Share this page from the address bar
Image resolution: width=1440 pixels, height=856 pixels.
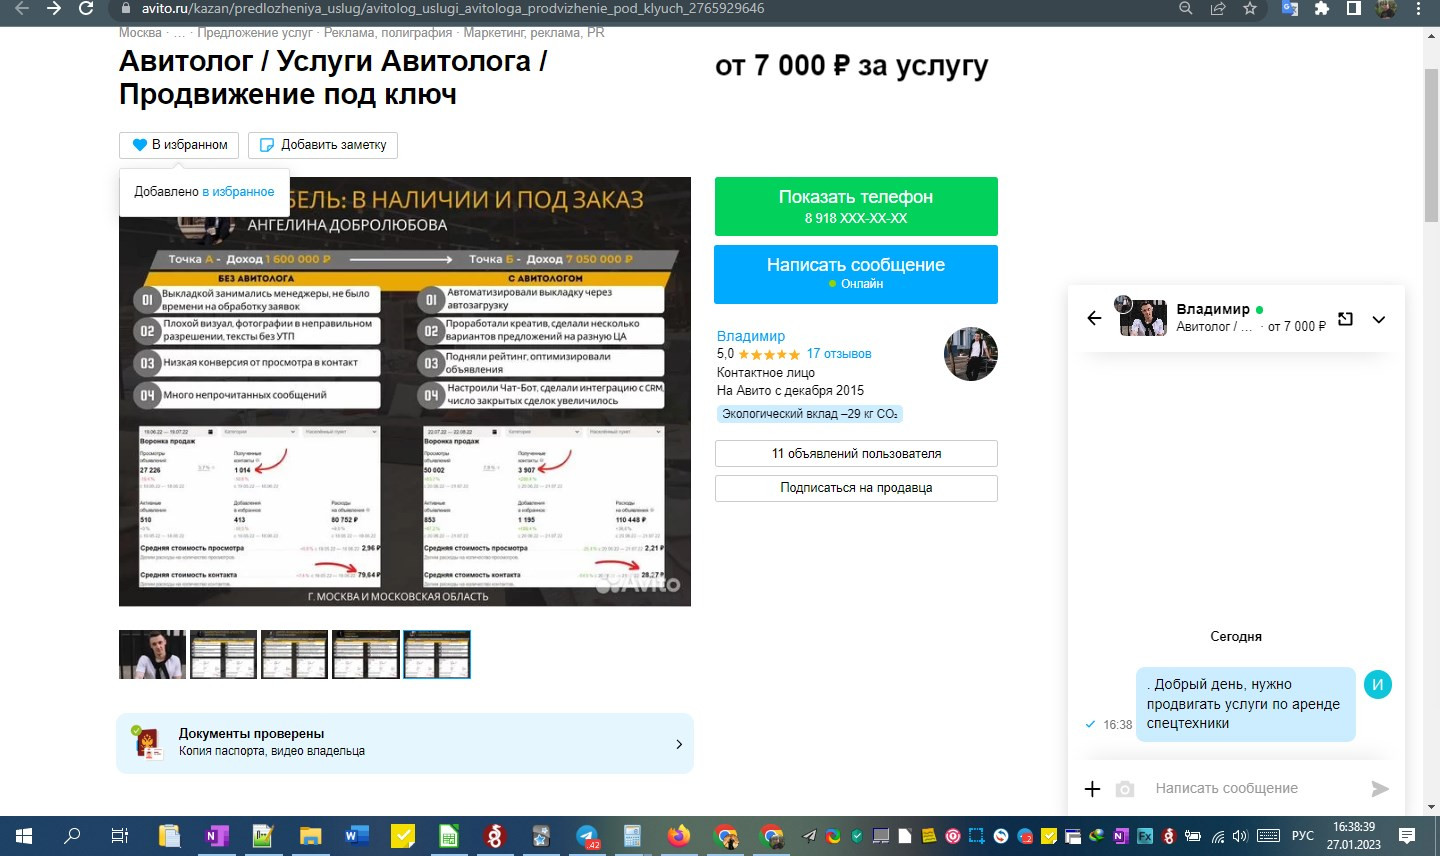tap(1218, 9)
